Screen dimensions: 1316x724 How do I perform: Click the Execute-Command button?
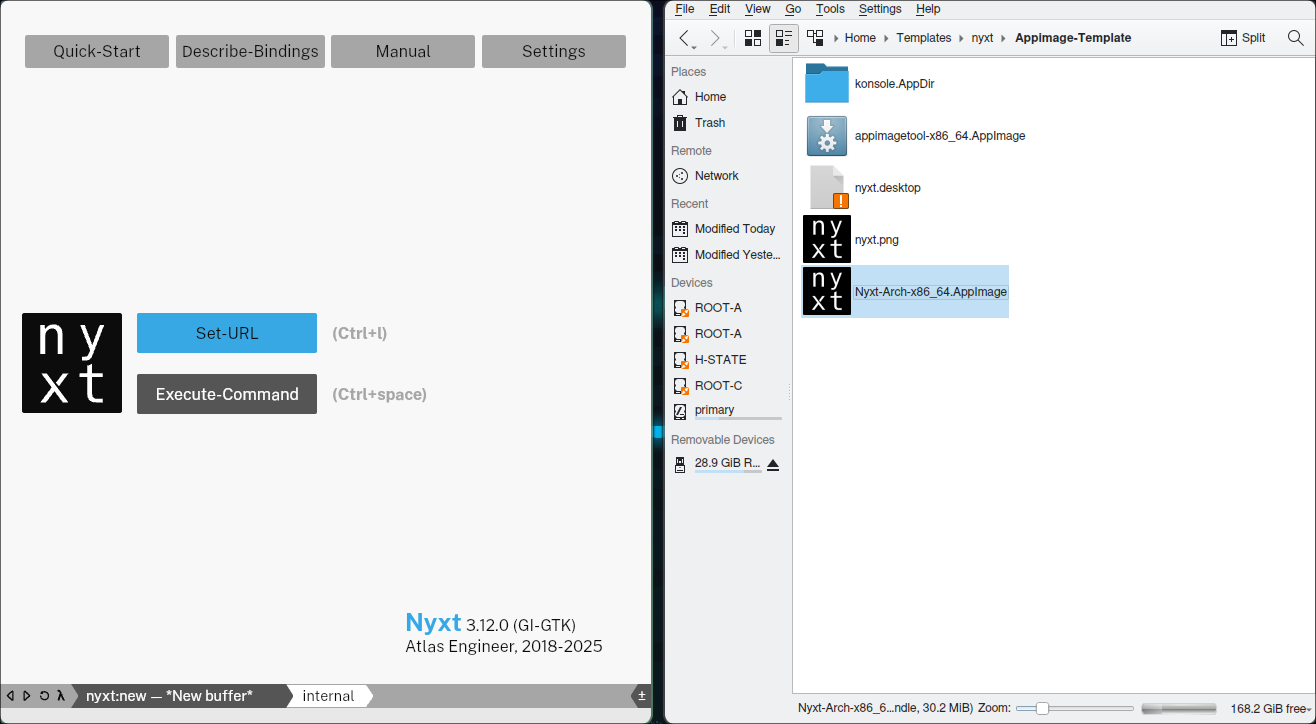[227, 394]
